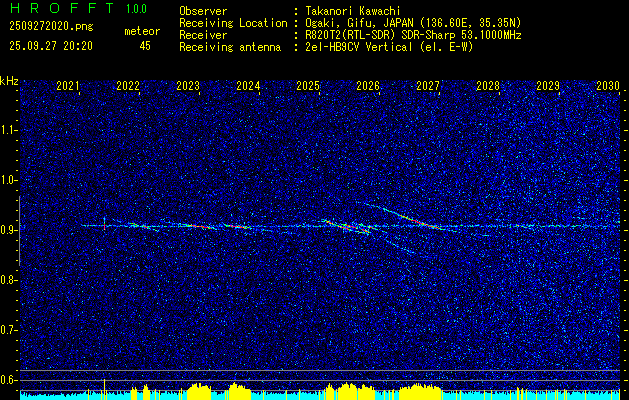This screenshot has width=629, height=400.
Task: Click the HROFFT title text
Action: click(61, 8)
